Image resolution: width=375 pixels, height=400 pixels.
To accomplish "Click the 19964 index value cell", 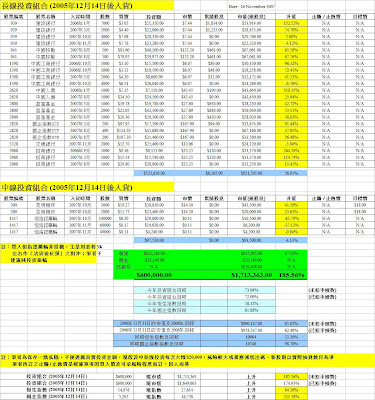I will click(252, 337).
